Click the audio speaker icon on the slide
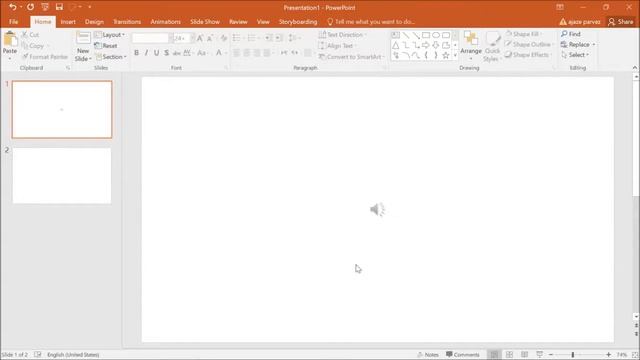 pos(378,209)
